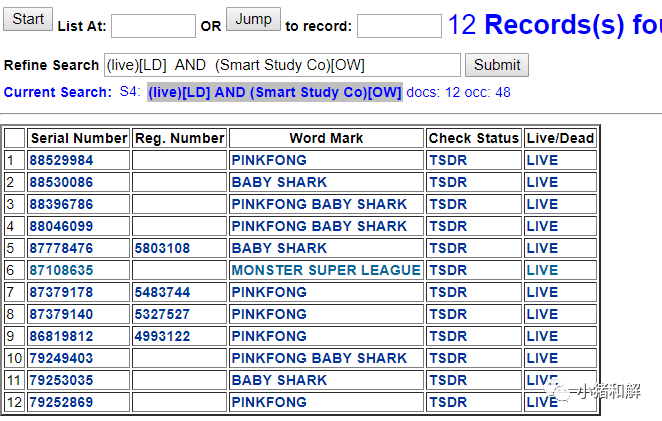Screen dimensions: 662x421
Task: Check TSDR status for serial 88529984
Action: point(448,160)
